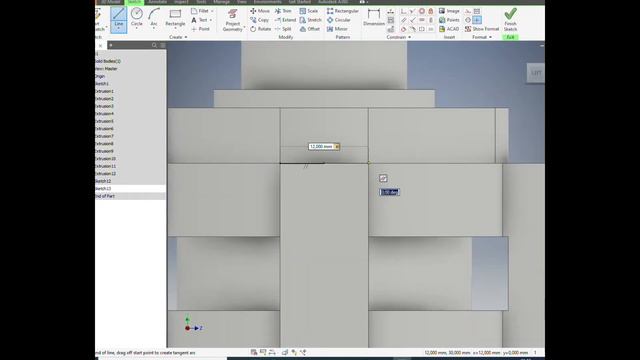The height and width of the screenshot is (360, 640).
Task: Click the Dimension tool
Action: (x=374, y=18)
